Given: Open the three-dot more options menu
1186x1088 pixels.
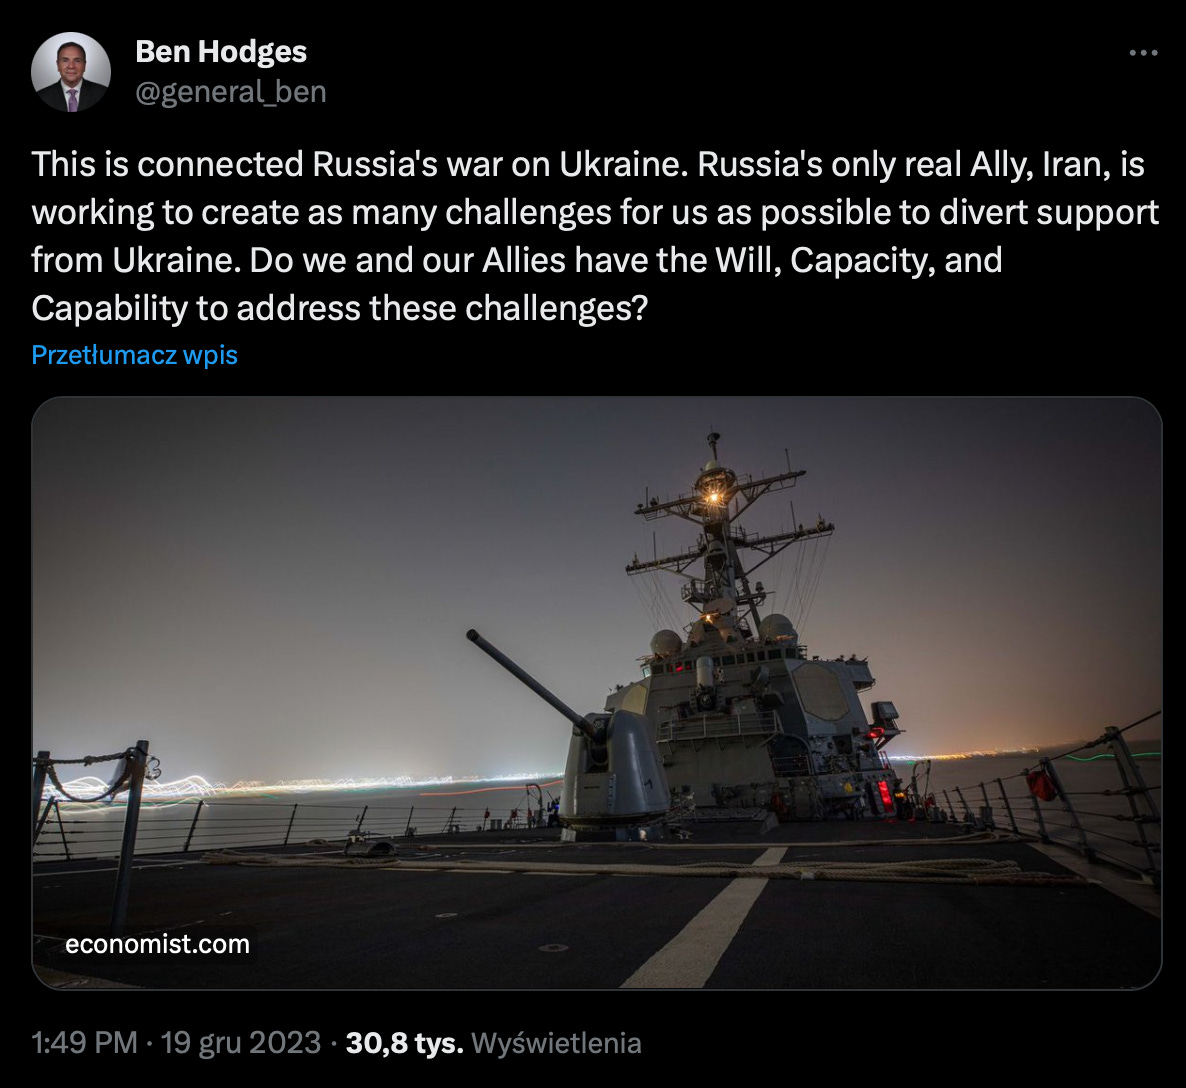Looking at the screenshot, I should click(x=1143, y=53).
